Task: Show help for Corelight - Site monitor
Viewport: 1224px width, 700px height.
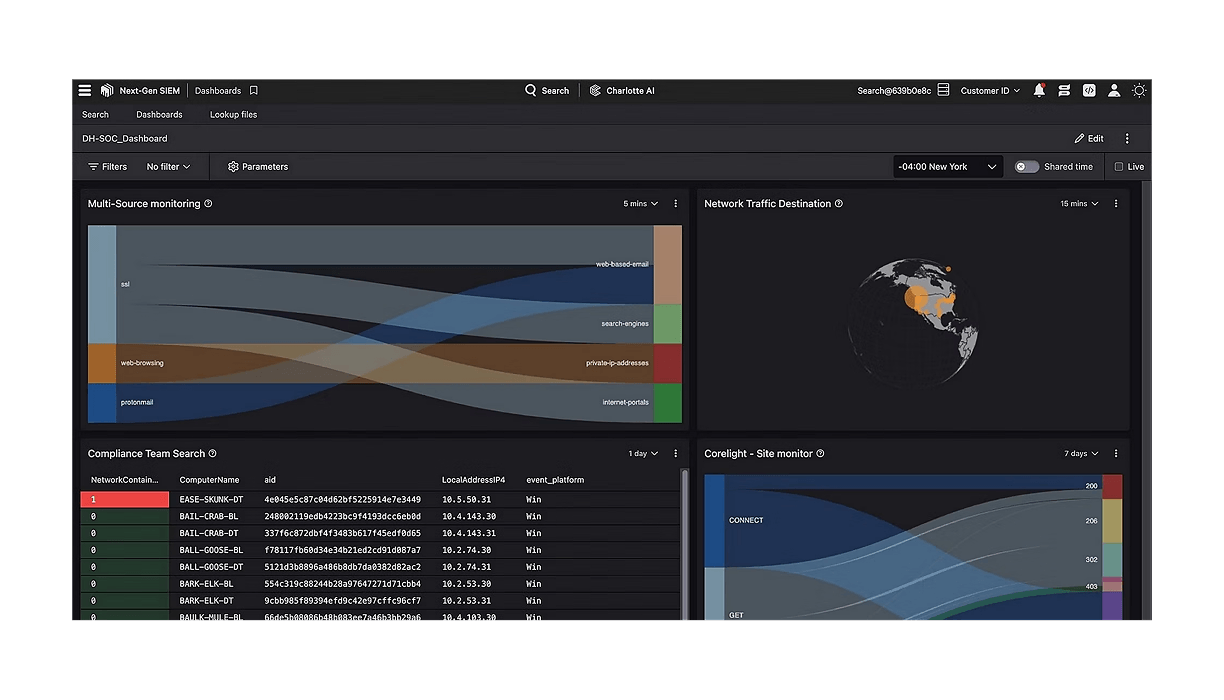Action: 821,454
